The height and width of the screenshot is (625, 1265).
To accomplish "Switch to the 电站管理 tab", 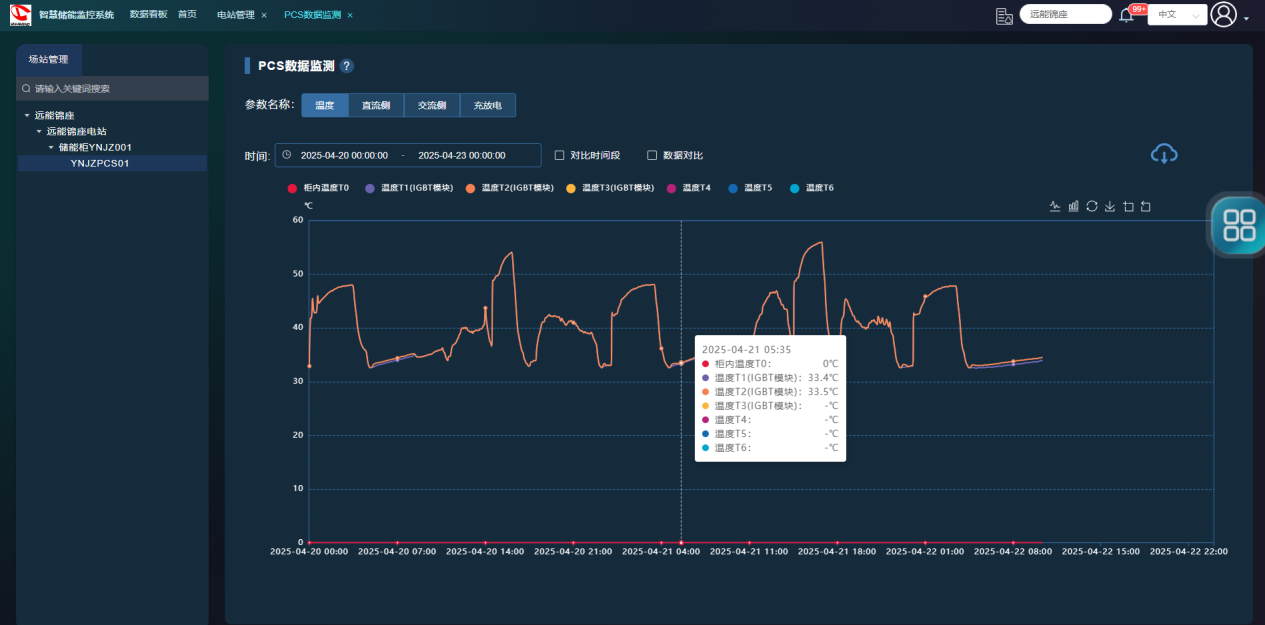I will (236, 15).
